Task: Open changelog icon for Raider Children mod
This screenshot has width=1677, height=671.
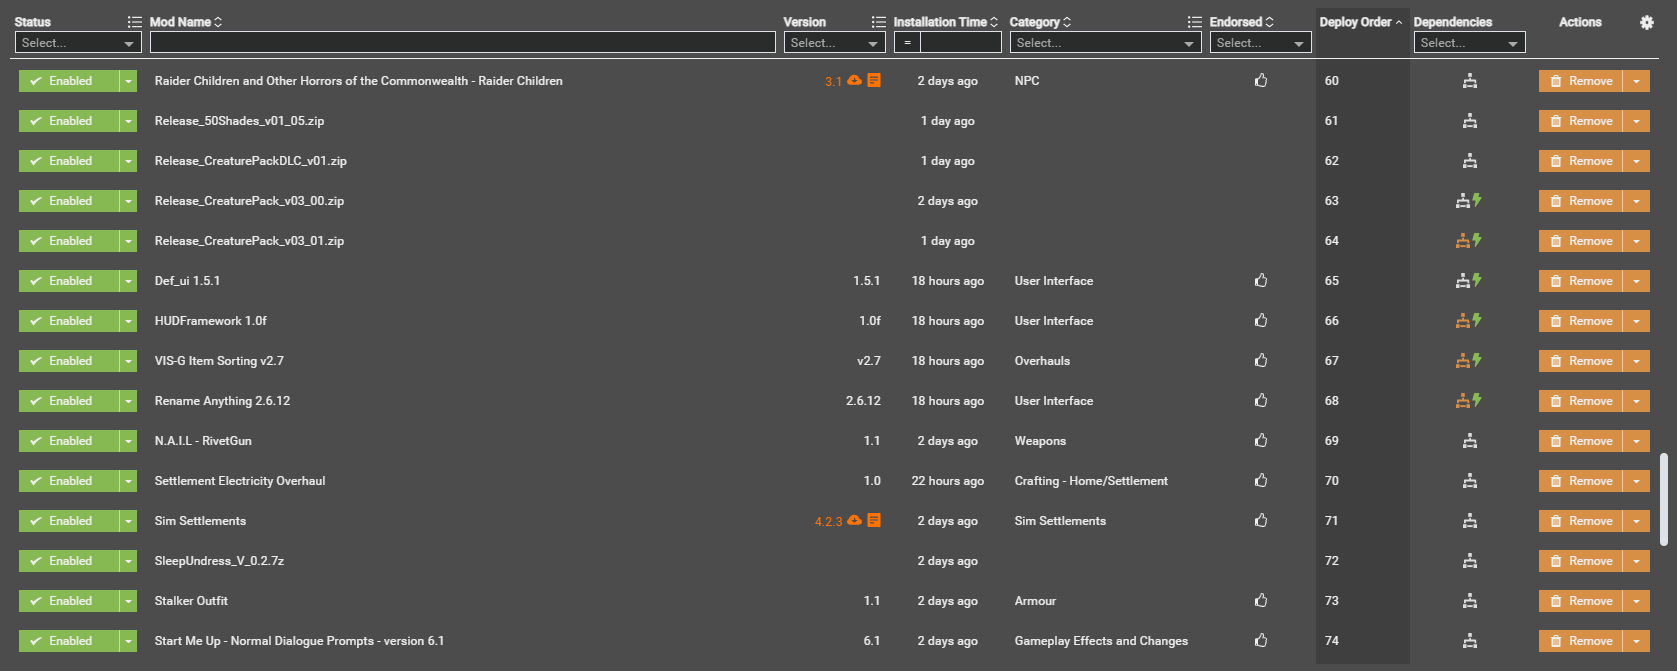Action: [x=874, y=80]
